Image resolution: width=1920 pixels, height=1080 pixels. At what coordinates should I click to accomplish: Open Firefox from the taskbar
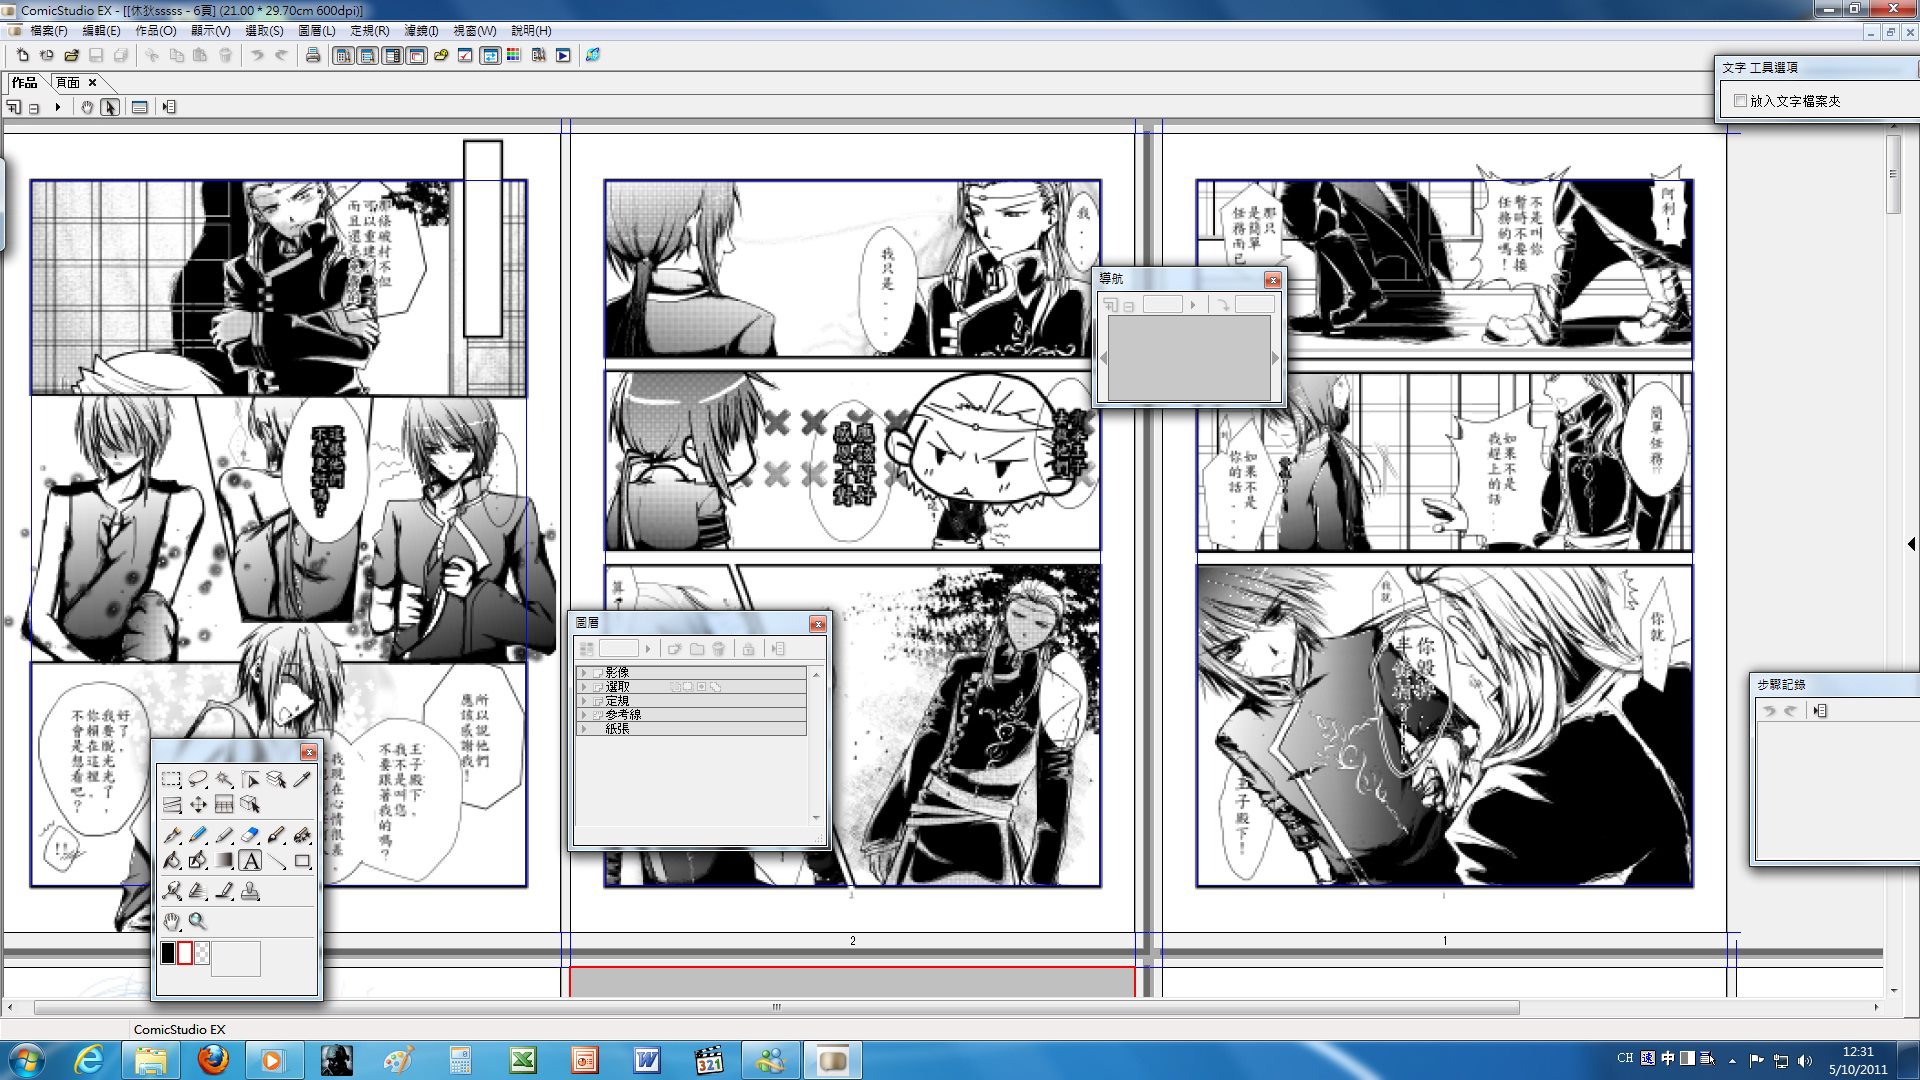[212, 1060]
